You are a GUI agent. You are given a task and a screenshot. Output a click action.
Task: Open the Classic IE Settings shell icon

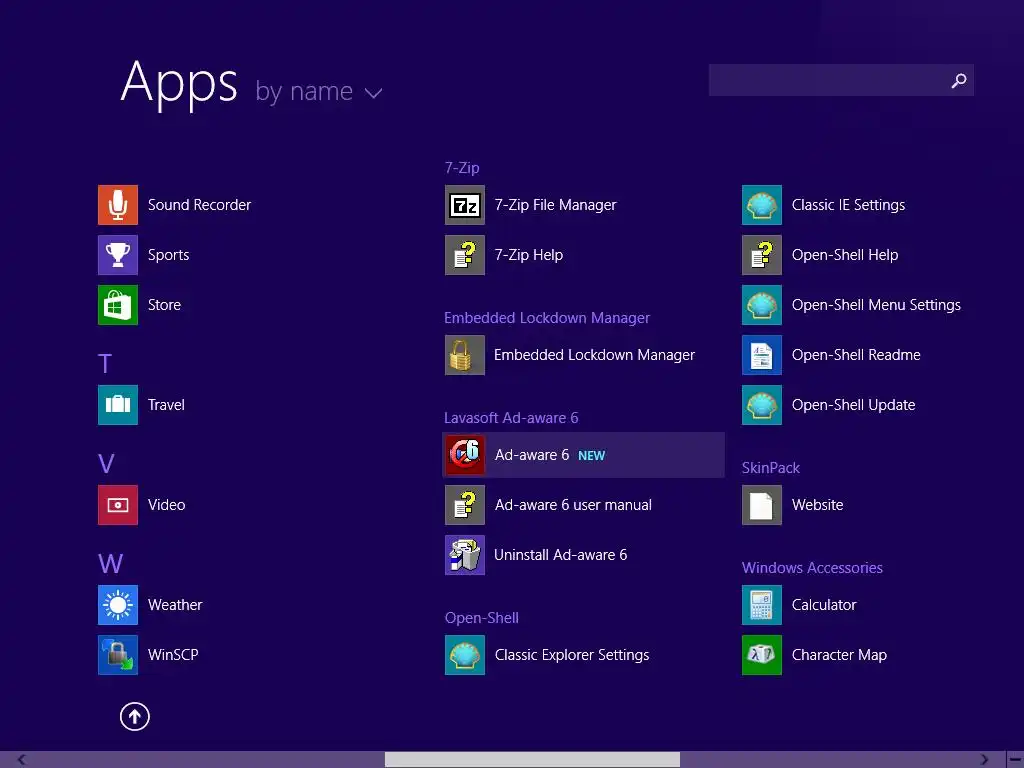761,205
